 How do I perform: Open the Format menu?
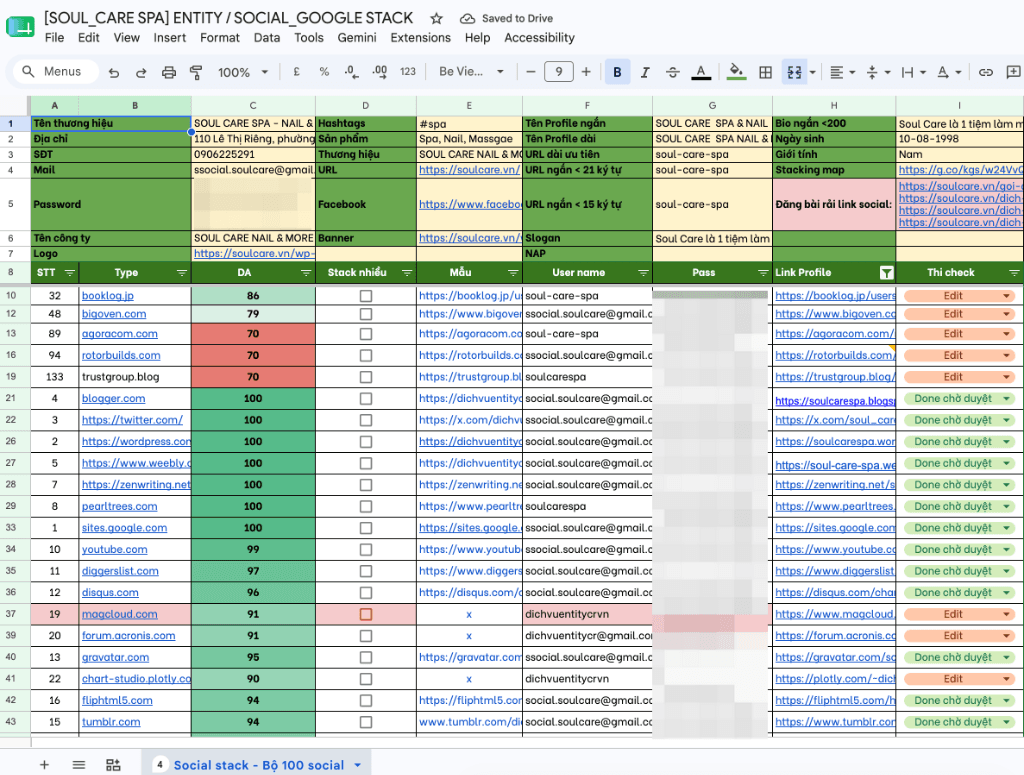[x=220, y=38]
